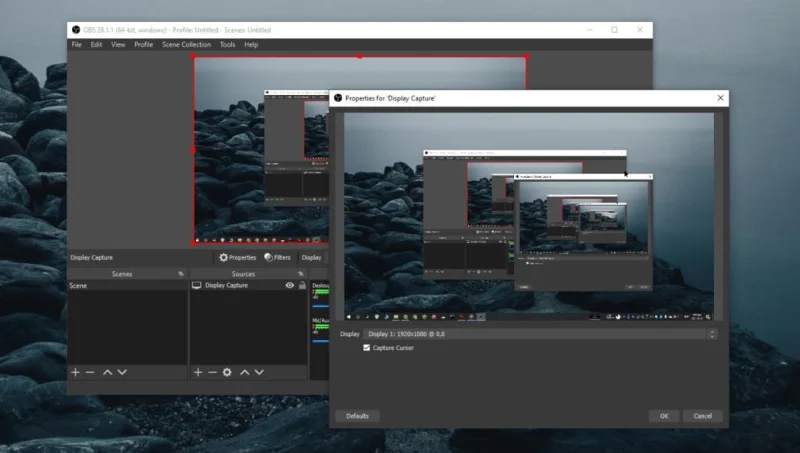The width and height of the screenshot is (800, 453).
Task: Open the Scene Collection menu
Action: 186,45
